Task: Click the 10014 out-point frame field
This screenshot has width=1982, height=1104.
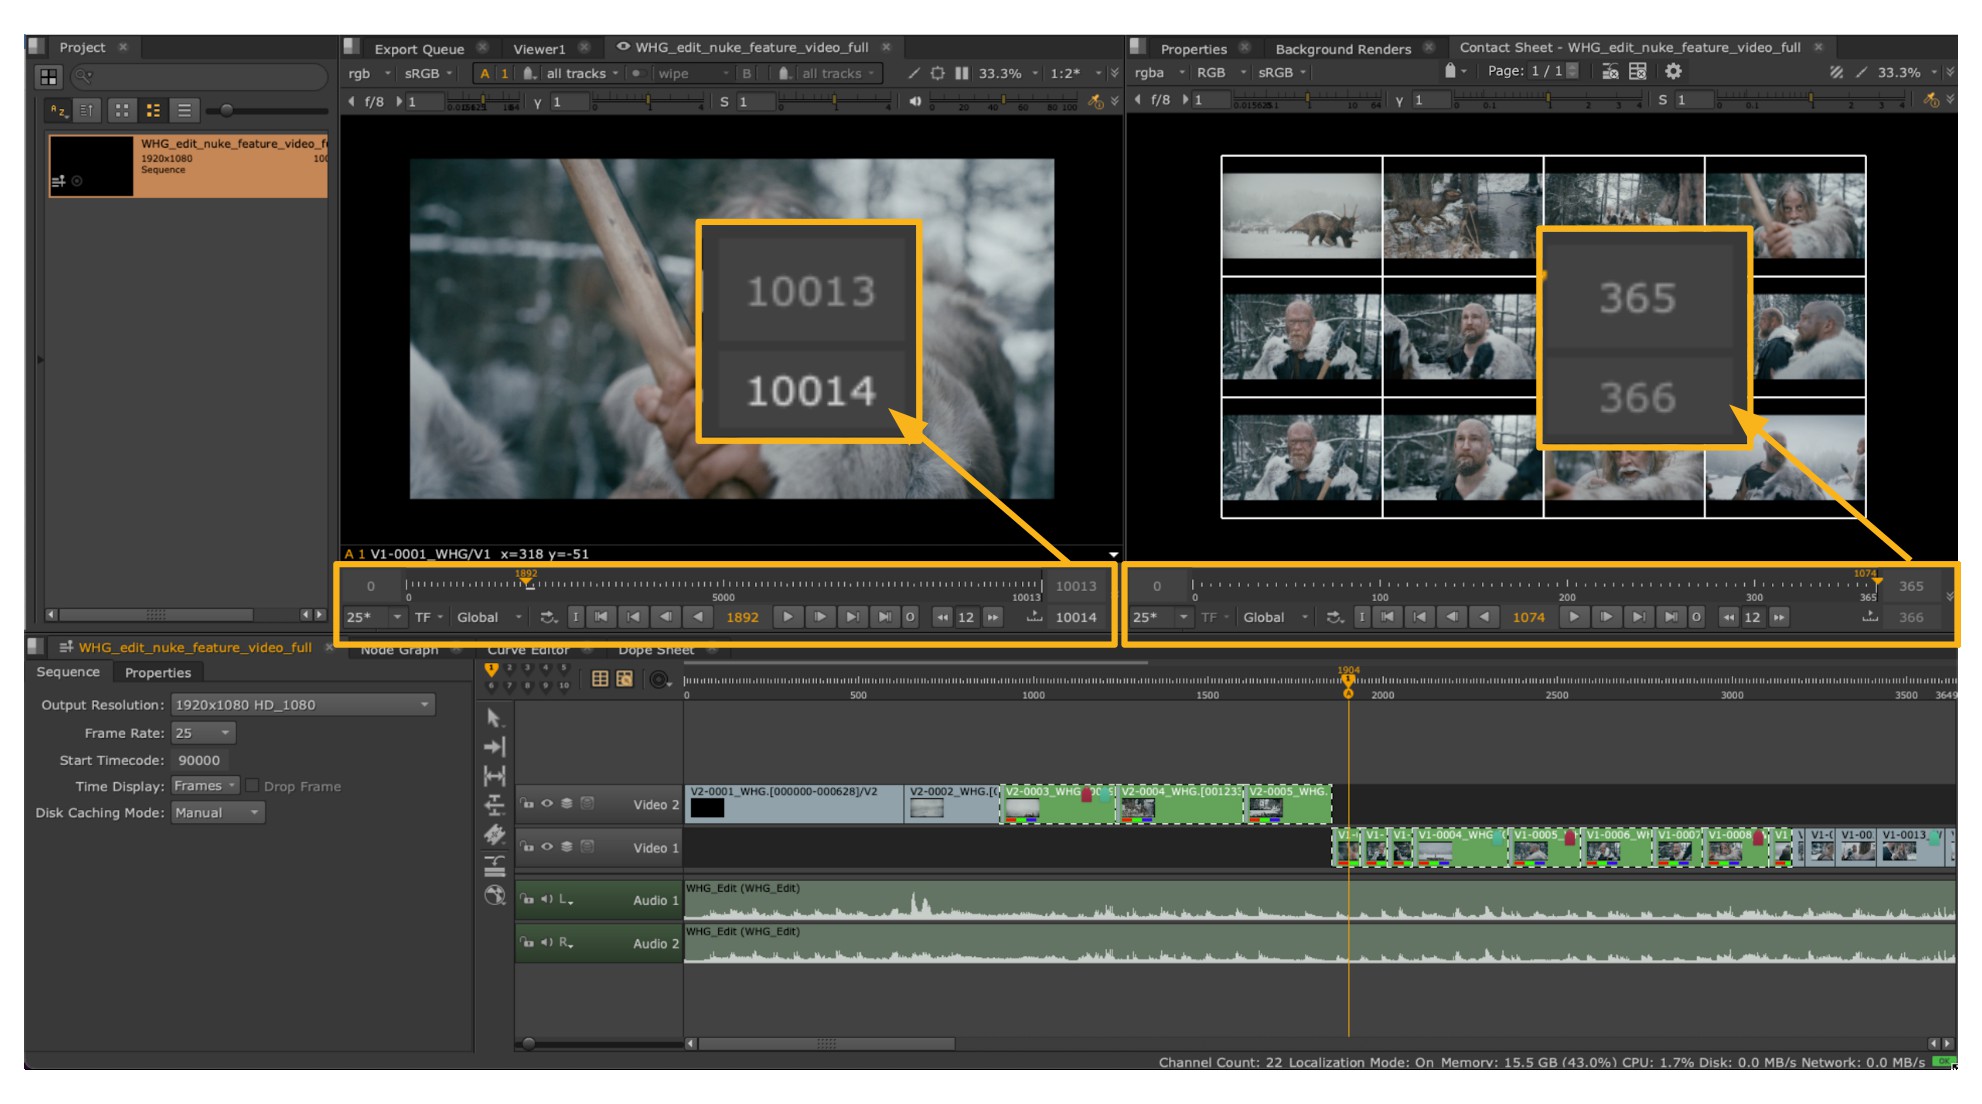Action: (1075, 617)
